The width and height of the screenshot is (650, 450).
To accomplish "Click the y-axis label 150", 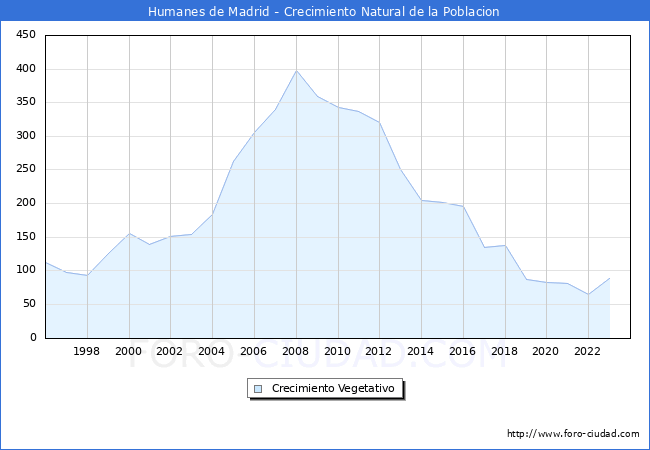I will (26, 237).
